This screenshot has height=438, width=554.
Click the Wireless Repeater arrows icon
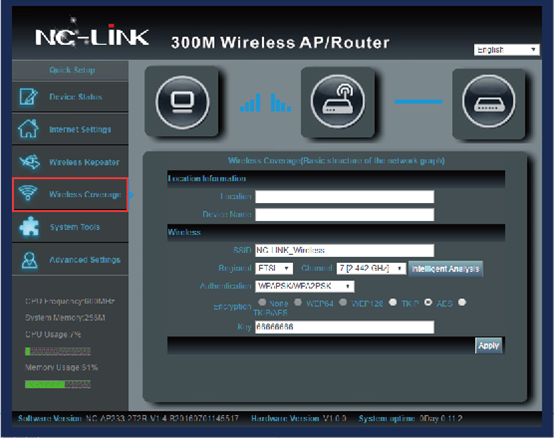coord(30,162)
